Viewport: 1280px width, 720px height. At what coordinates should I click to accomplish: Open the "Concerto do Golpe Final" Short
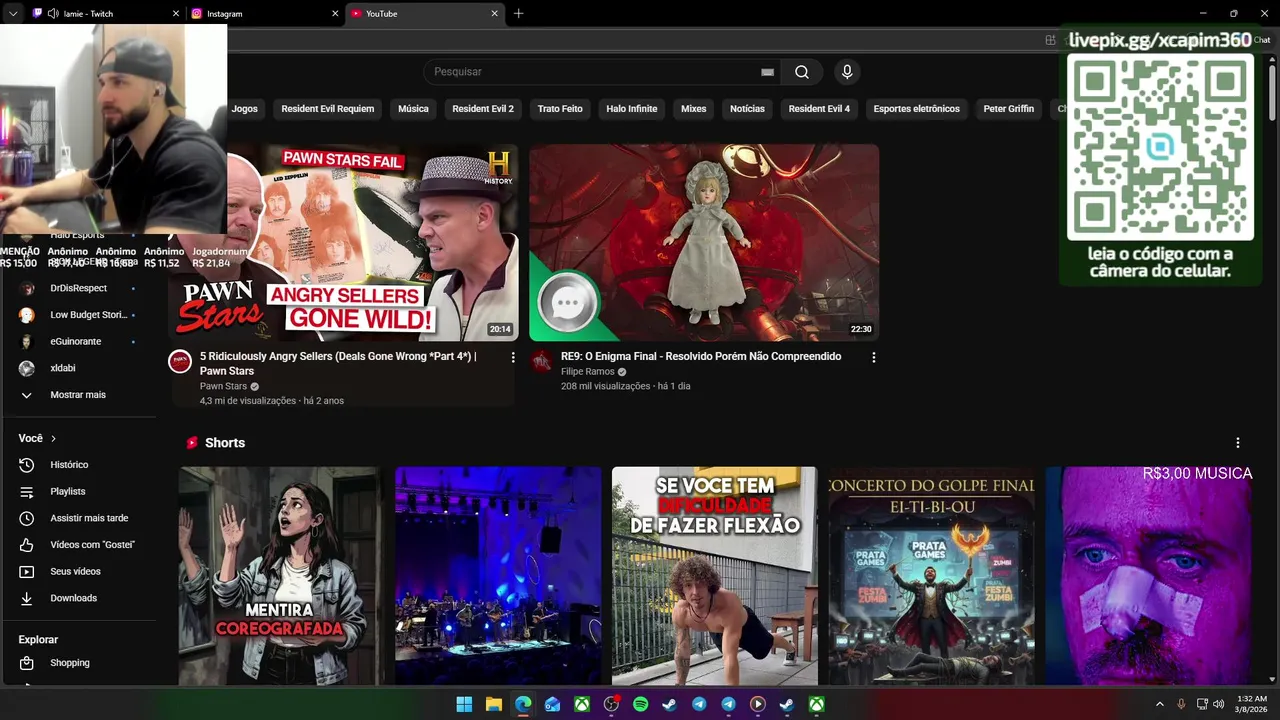tap(931, 576)
